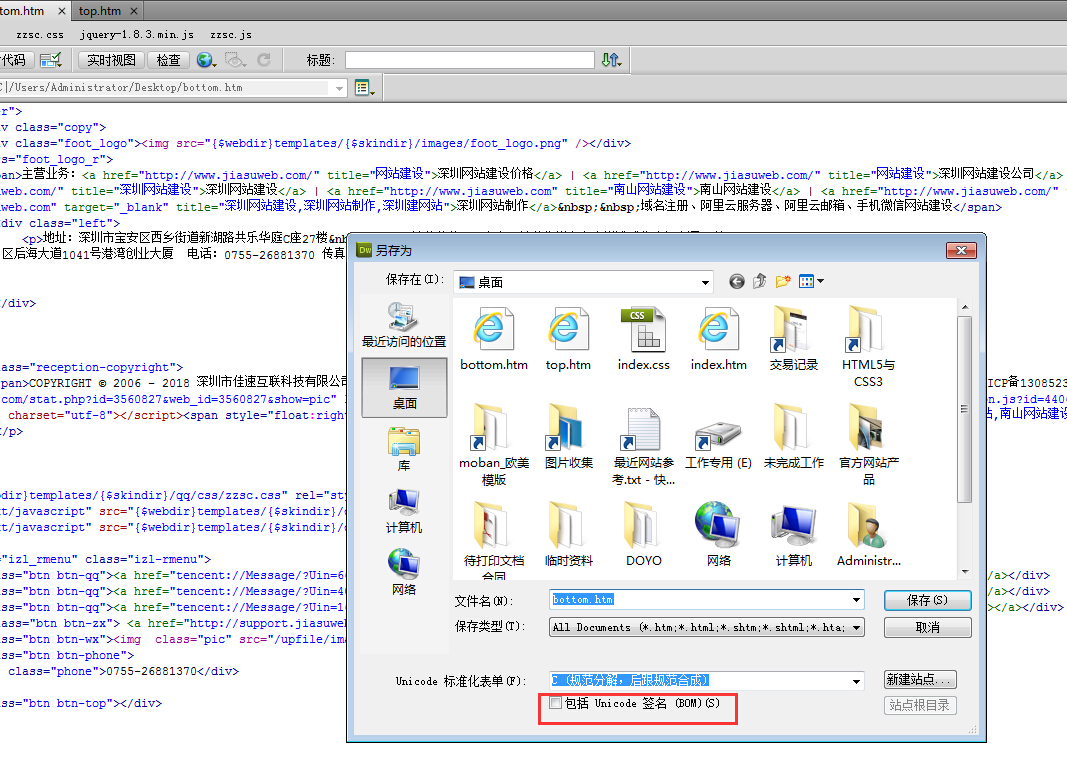Open the visual aids eye icon

[235, 61]
